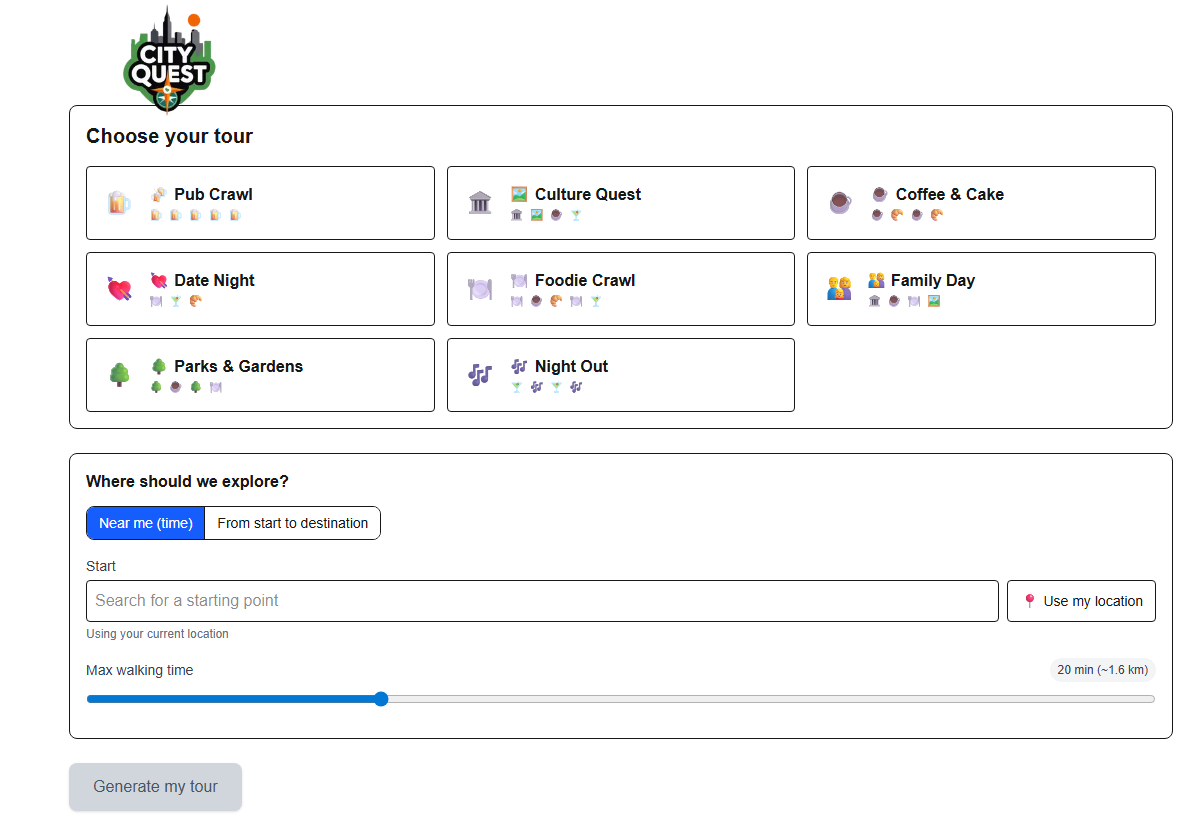
Task: Click the tree icon on Parks & Gardens
Action: [119, 374]
